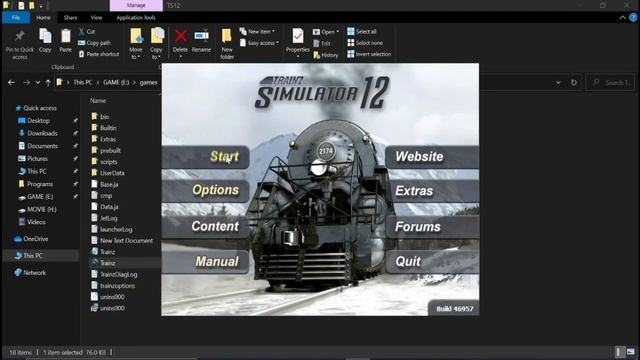Go up one folder level

48,82
